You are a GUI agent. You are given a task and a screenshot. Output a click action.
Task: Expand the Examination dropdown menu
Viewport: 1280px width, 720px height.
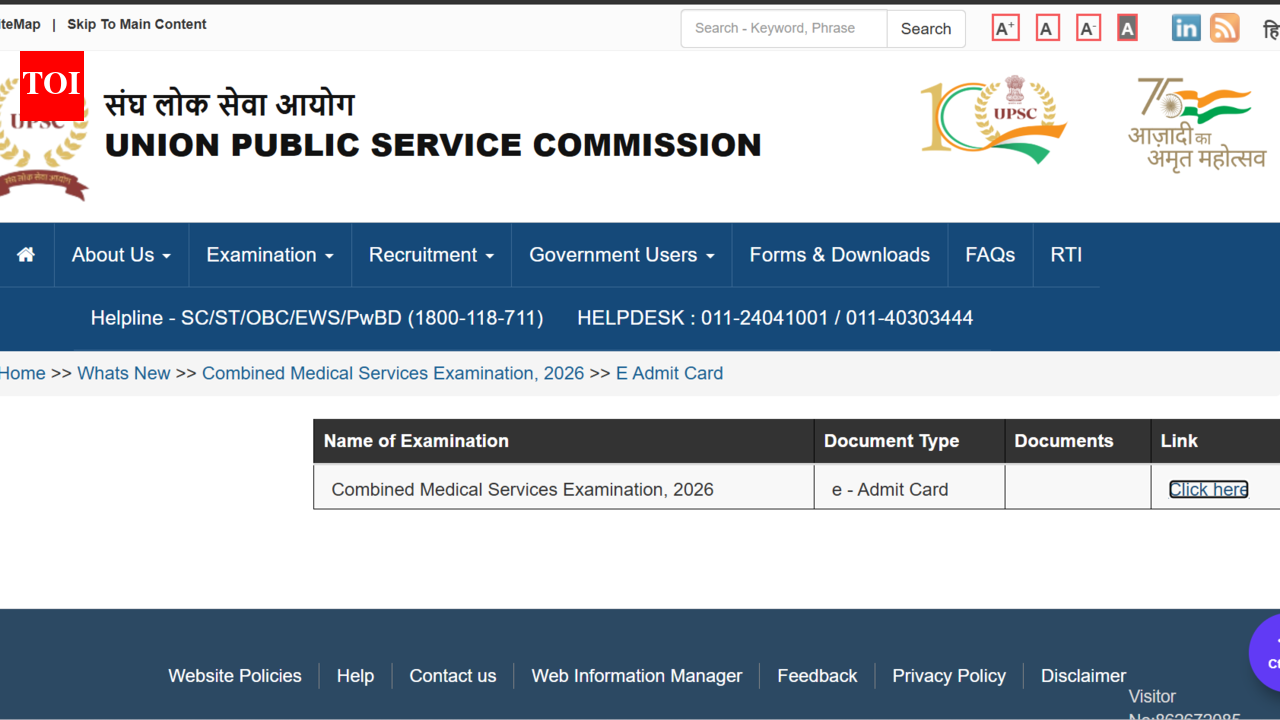[270, 255]
